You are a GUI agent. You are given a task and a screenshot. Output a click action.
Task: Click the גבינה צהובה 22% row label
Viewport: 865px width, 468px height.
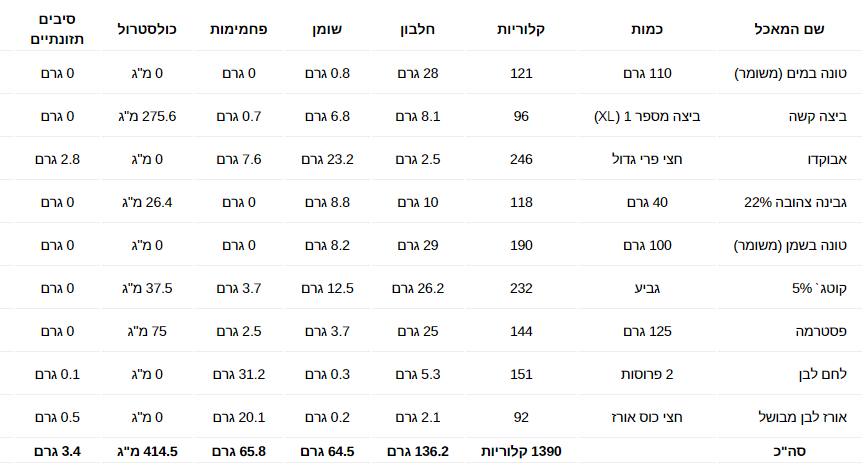tap(795, 203)
